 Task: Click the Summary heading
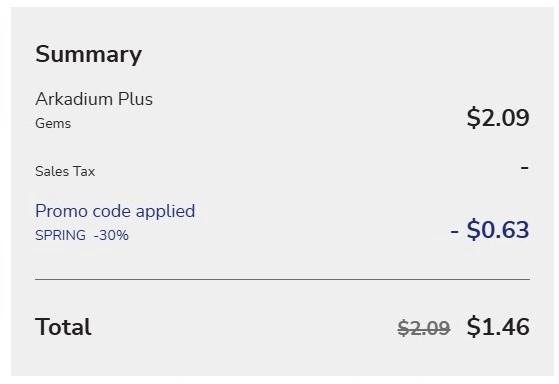[88, 55]
